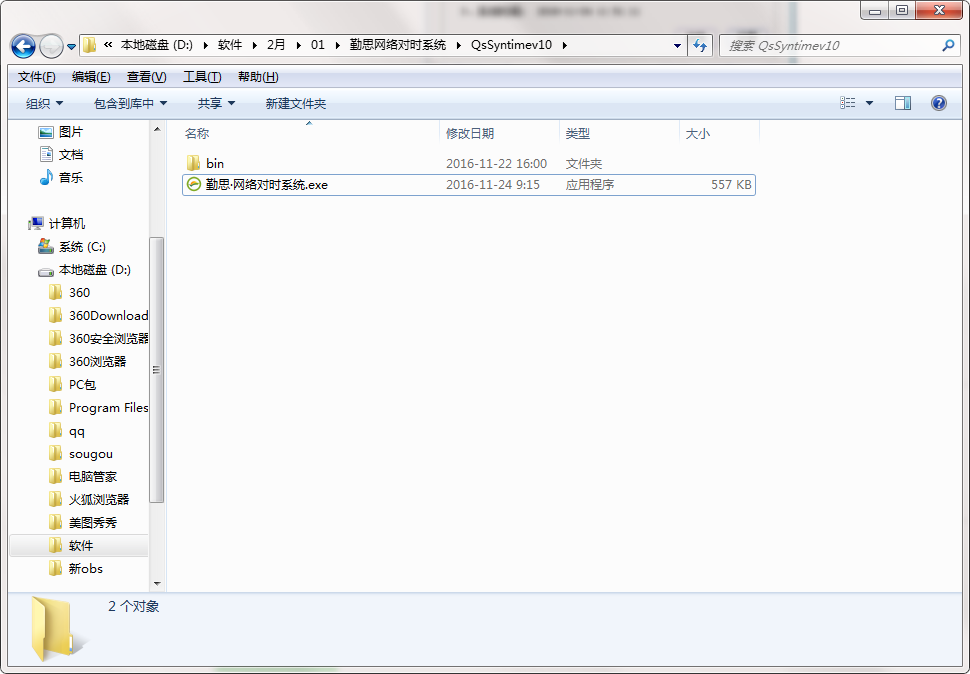Open the 新obs folder
970x674 pixels.
coord(76,568)
